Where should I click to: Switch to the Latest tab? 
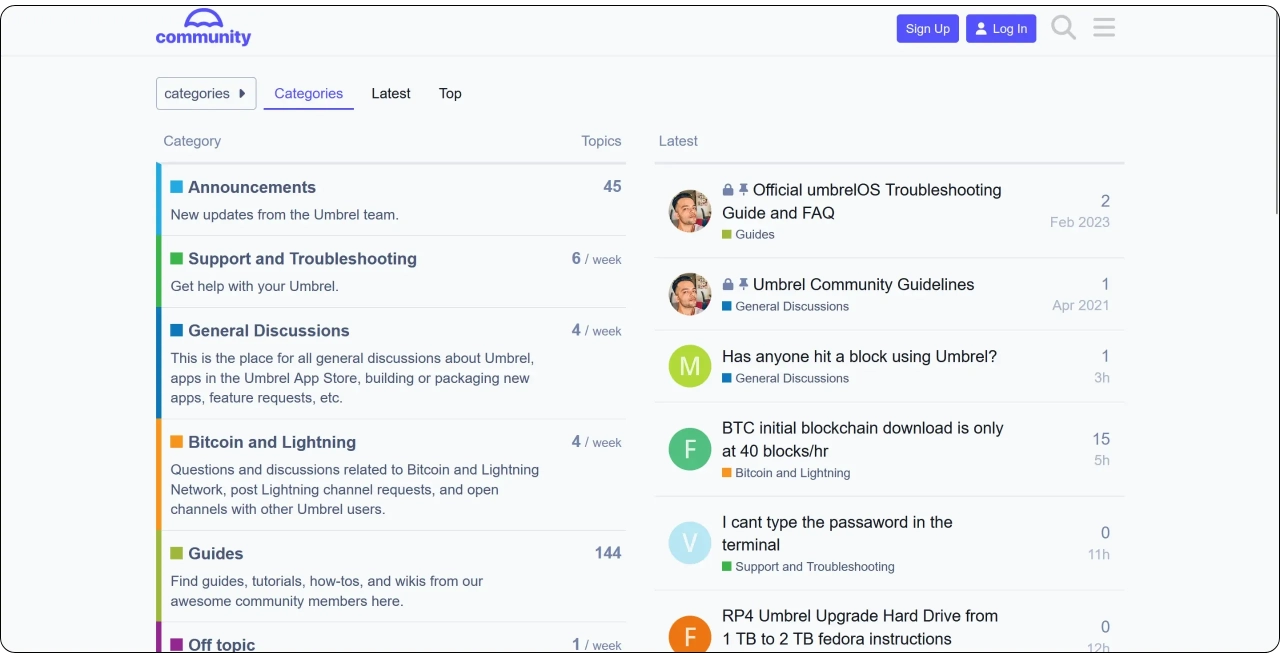click(x=391, y=93)
